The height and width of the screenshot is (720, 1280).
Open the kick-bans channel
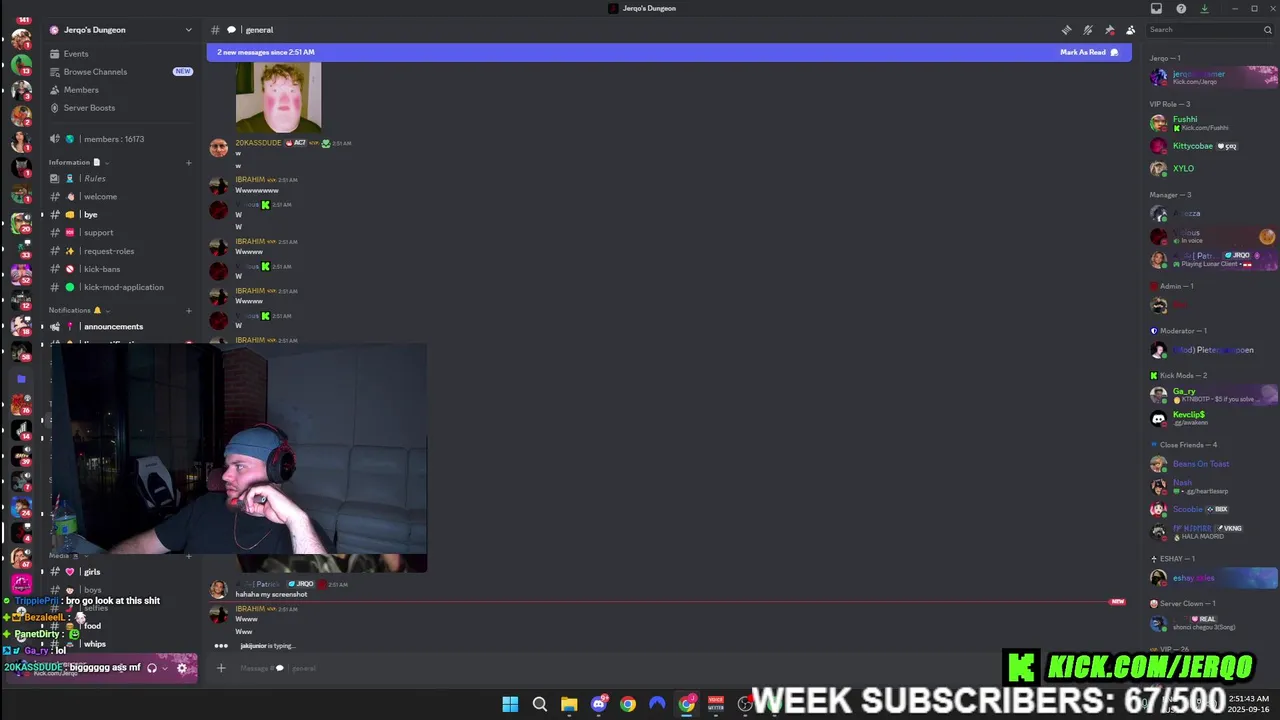pos(121,269)
